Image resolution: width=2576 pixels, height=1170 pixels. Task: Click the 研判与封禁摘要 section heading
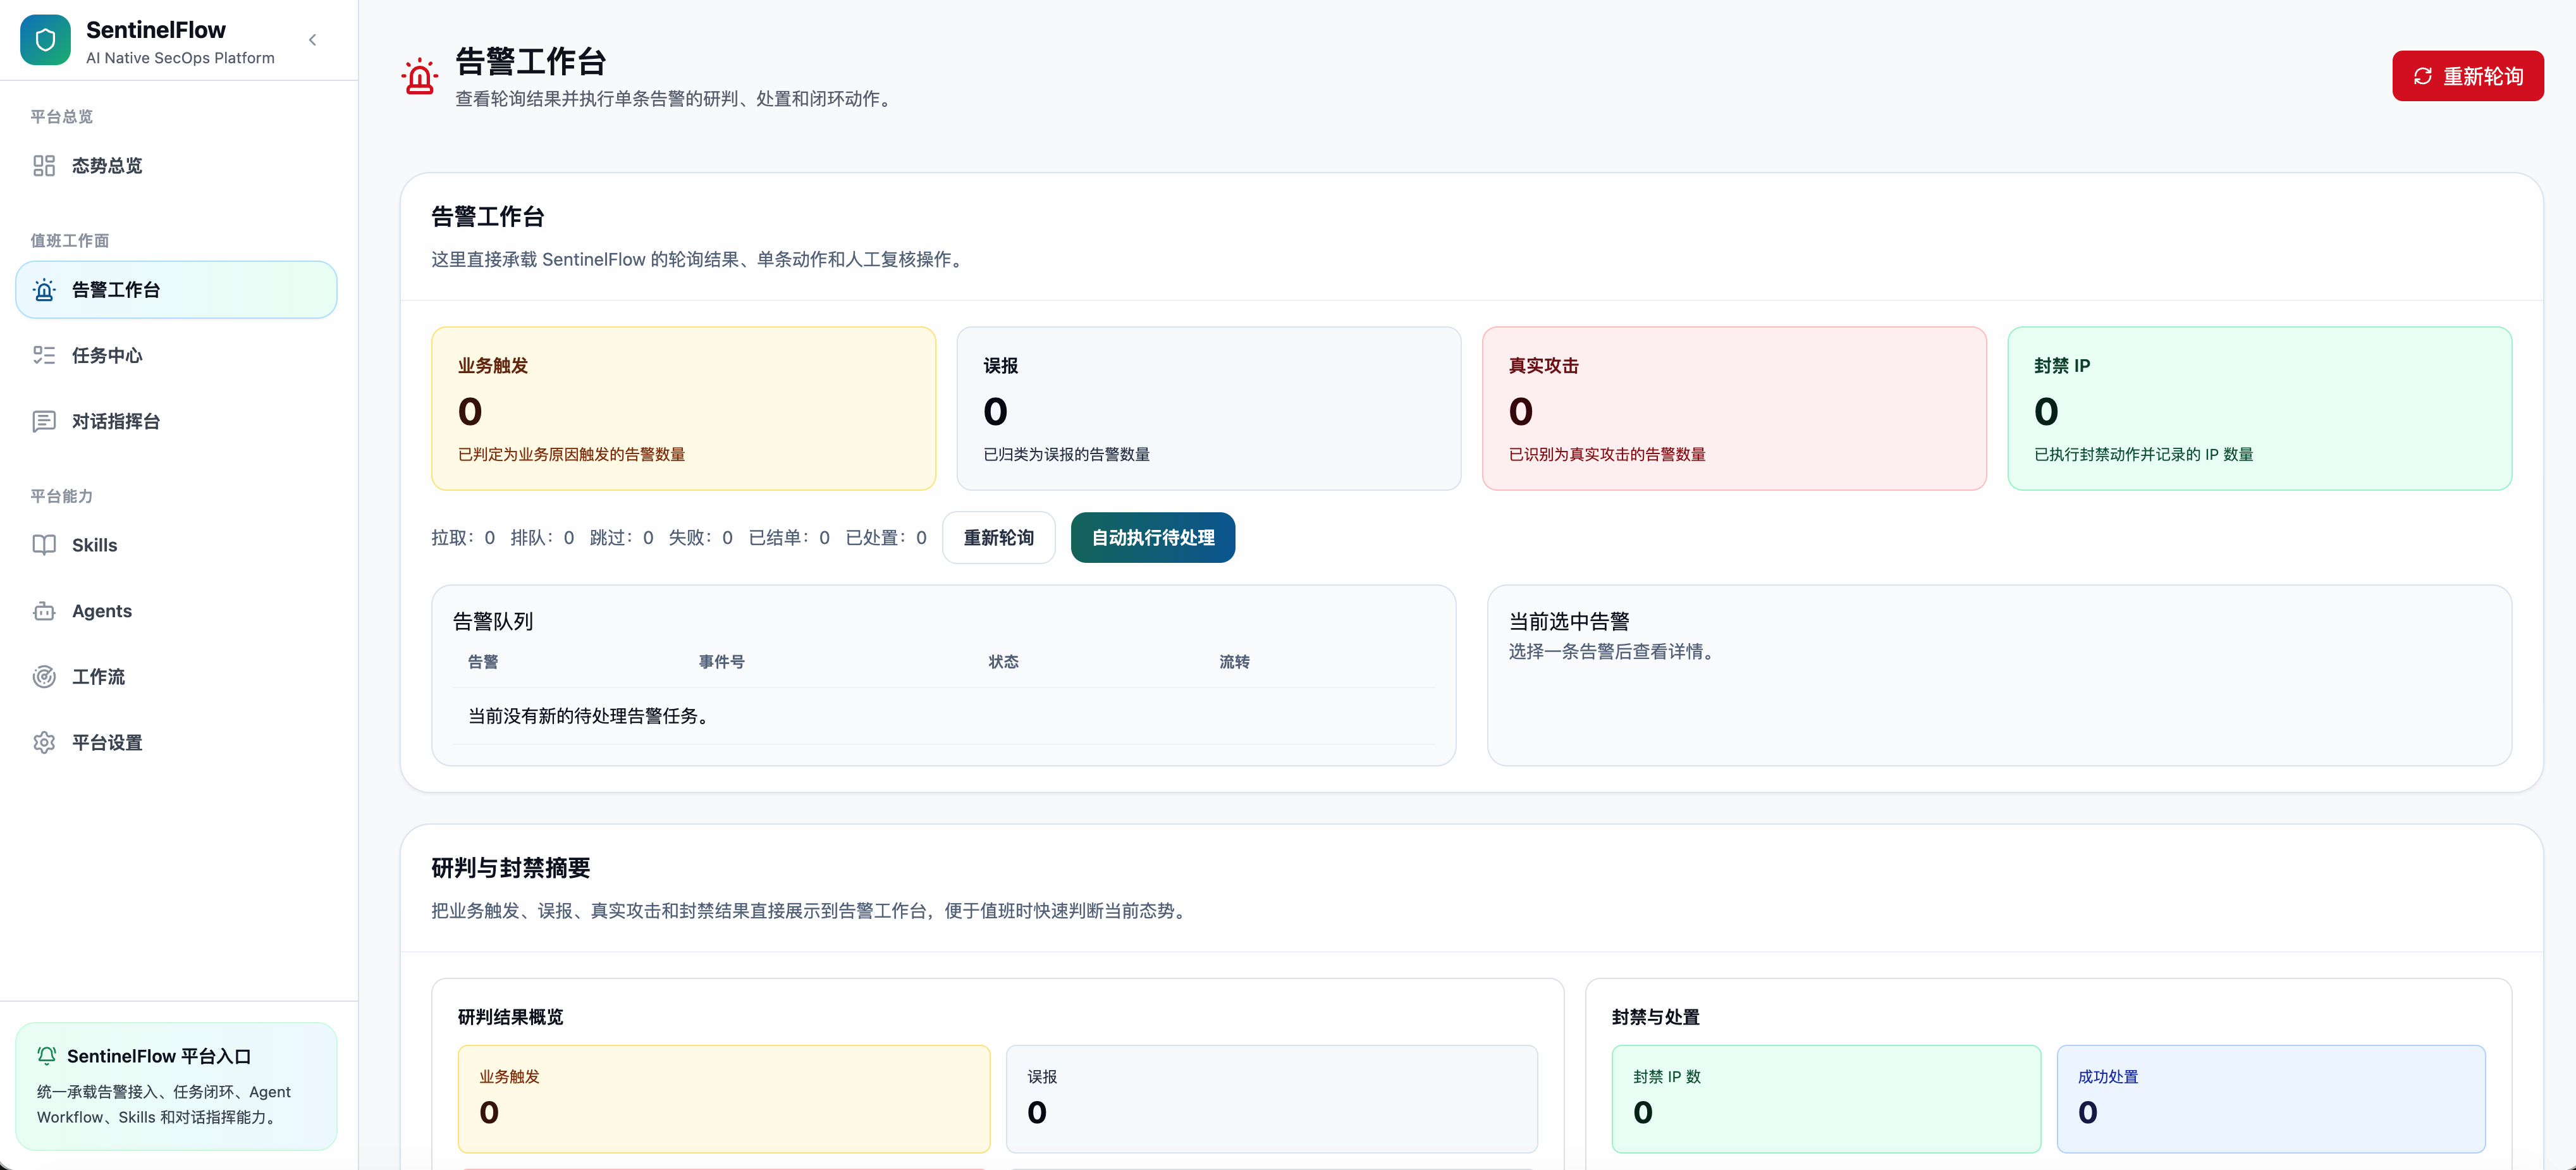[x=511, y=868]
